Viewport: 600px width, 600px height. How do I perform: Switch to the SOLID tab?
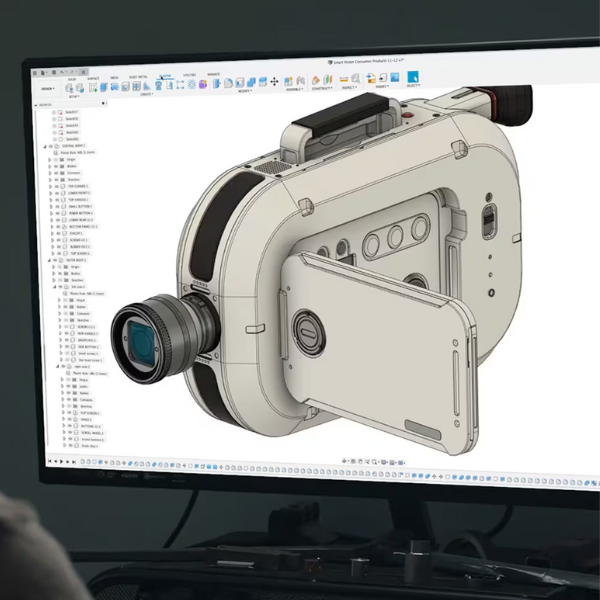(x=72, y=79)
